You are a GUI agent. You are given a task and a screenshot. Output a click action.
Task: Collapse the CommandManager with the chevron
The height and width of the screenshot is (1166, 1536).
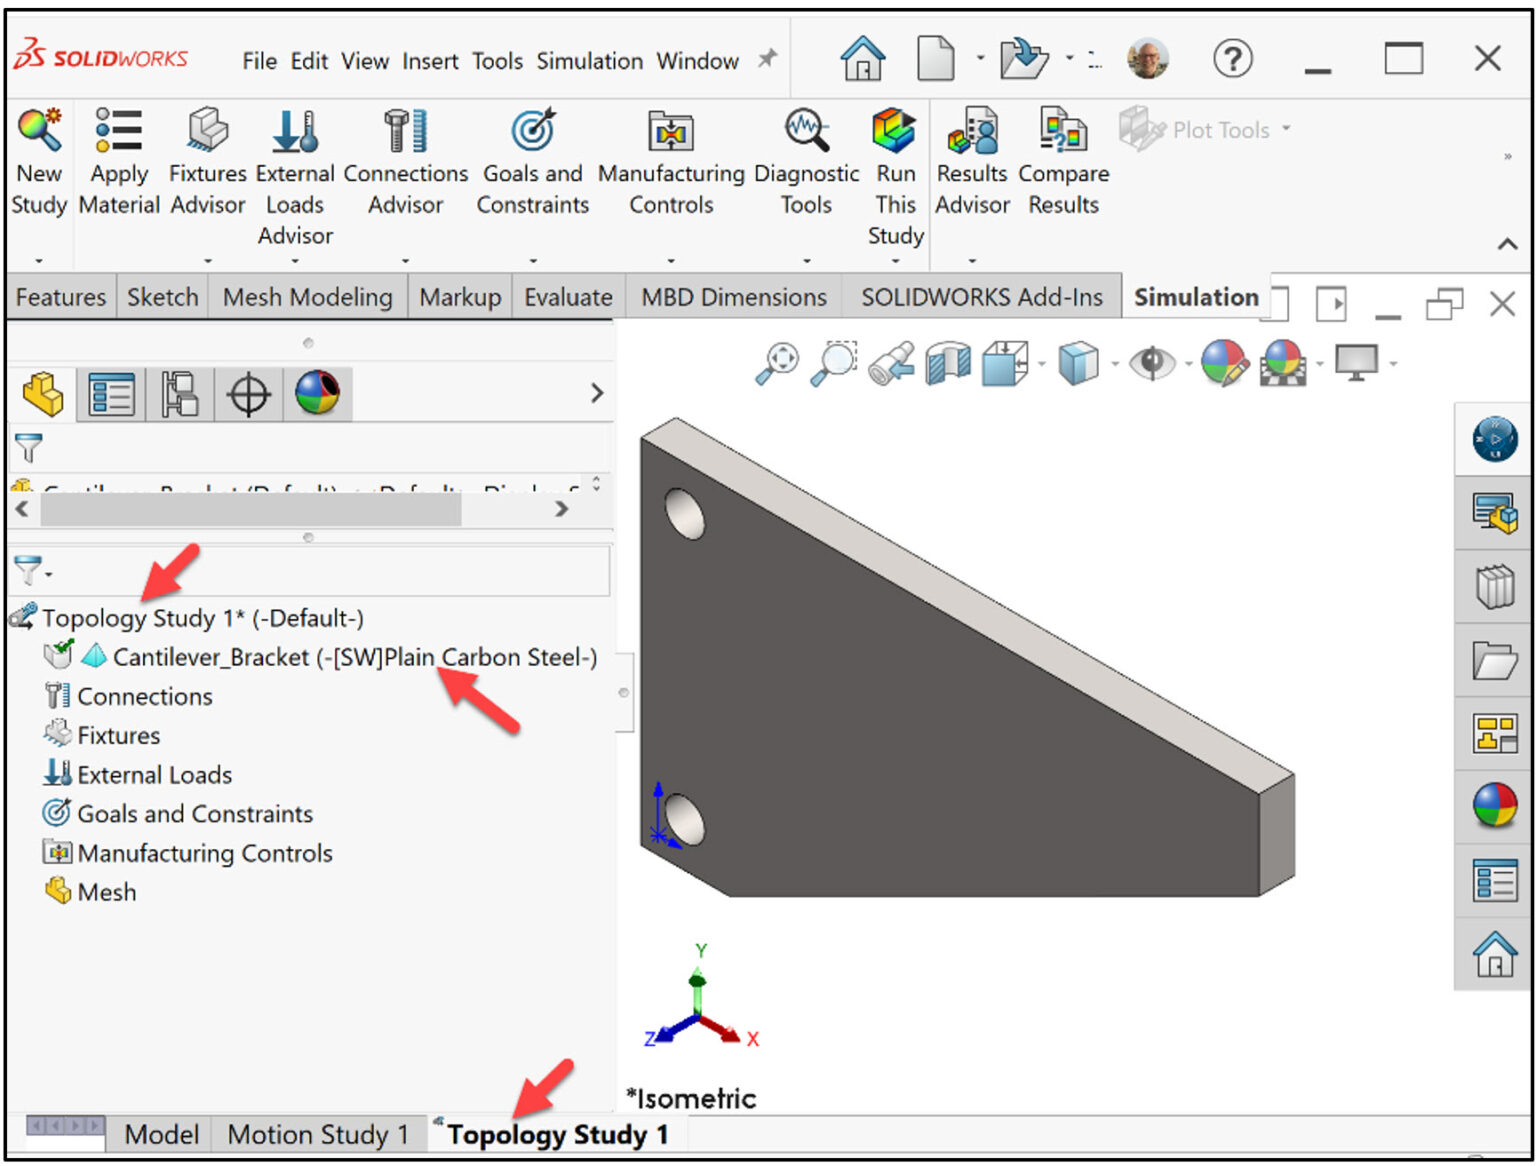1506,243
